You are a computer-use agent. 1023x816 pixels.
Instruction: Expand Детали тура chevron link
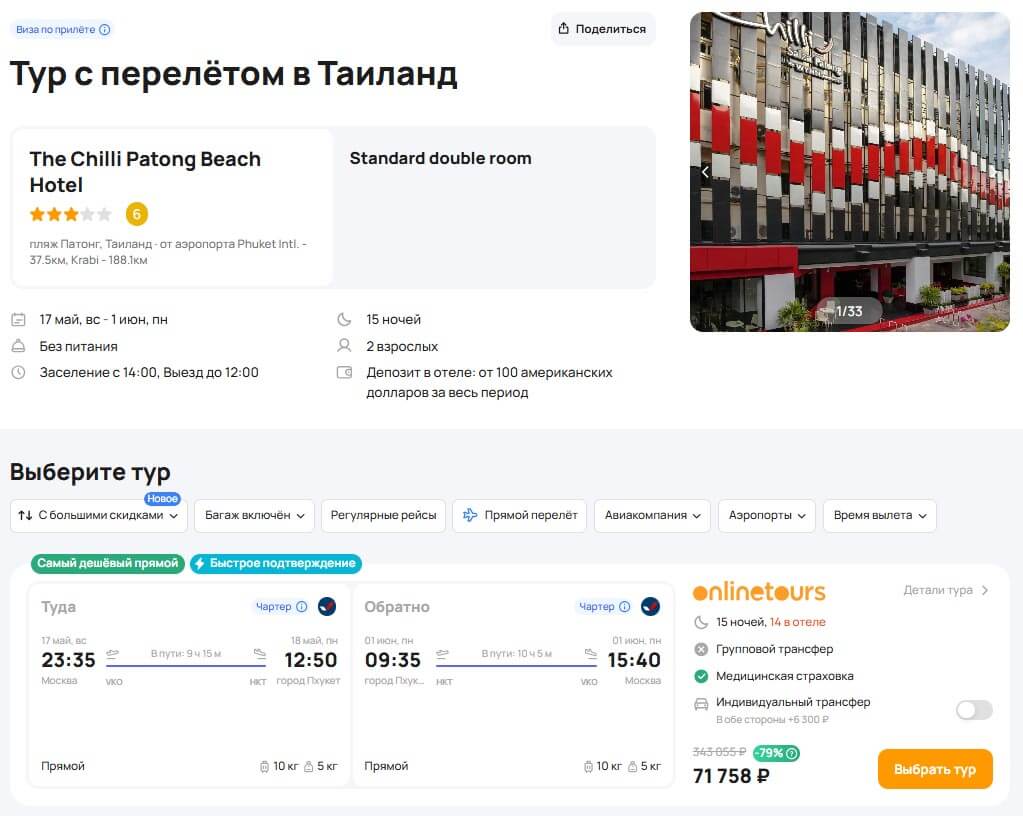click(x=946, y=590)
